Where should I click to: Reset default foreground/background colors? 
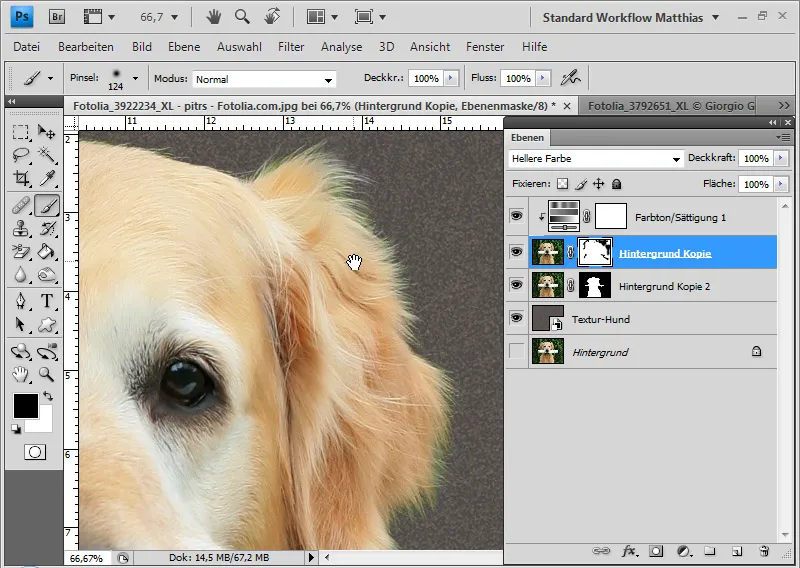(x=16, y=429)
